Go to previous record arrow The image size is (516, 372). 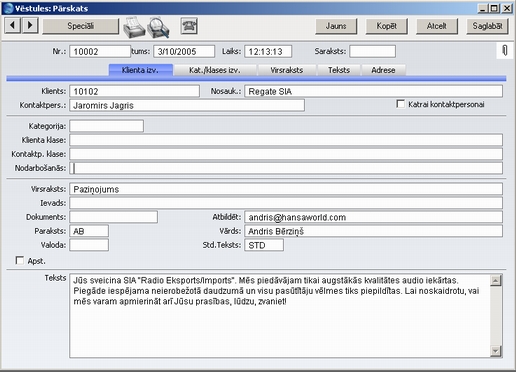[13, 25]
